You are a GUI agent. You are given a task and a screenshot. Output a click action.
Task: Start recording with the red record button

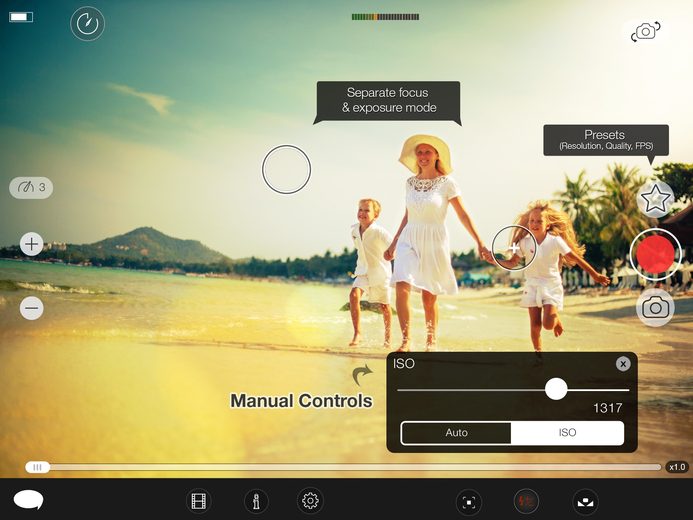[655, 254]
